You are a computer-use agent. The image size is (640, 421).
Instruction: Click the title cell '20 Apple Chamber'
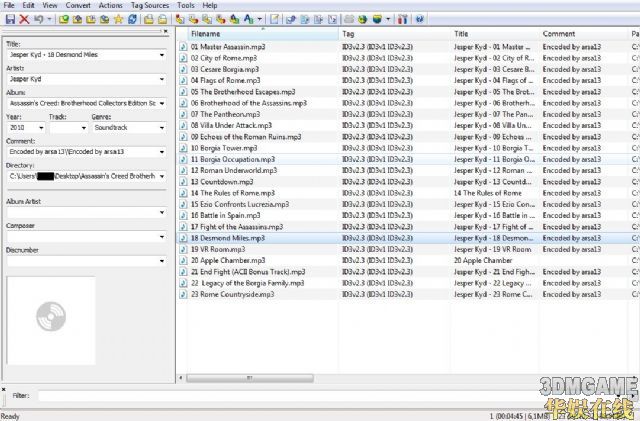click(483, 261)
